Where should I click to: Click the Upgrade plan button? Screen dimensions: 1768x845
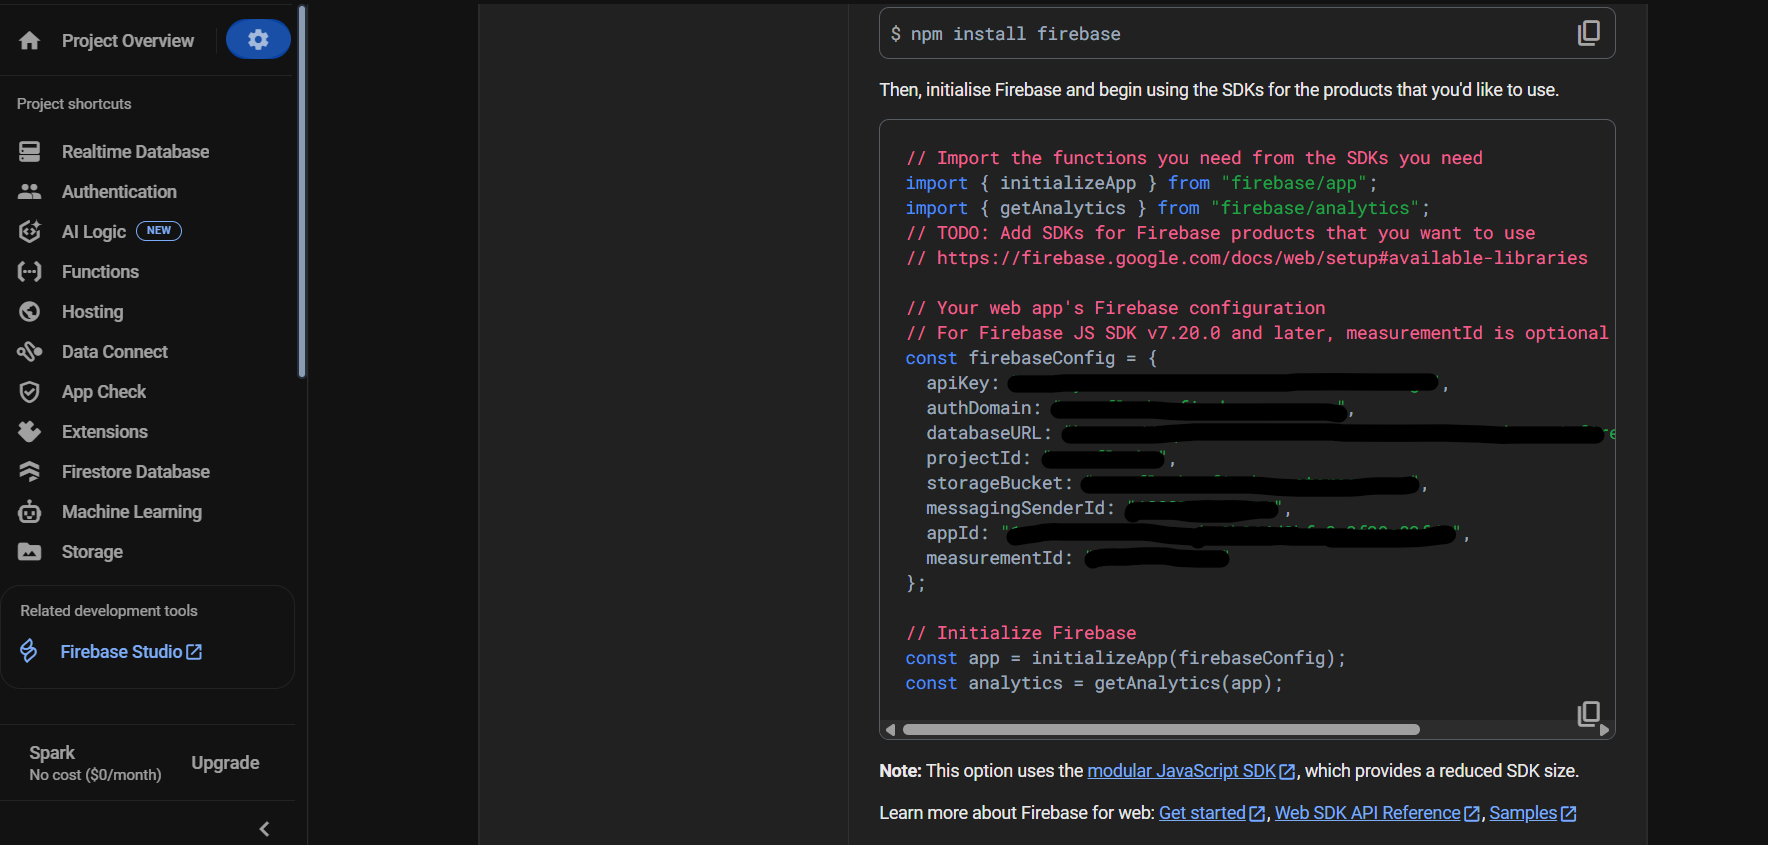(225, 763)
